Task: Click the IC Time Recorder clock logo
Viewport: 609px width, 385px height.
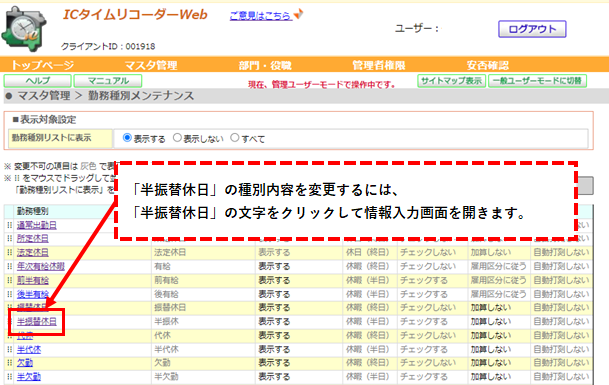Action: (24, 29)
